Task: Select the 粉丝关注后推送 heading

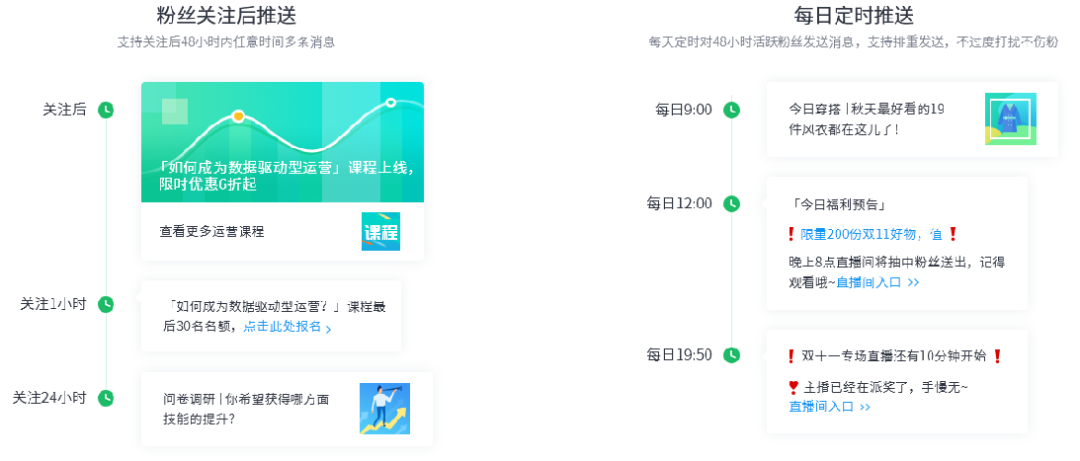Action: [227, 16]
